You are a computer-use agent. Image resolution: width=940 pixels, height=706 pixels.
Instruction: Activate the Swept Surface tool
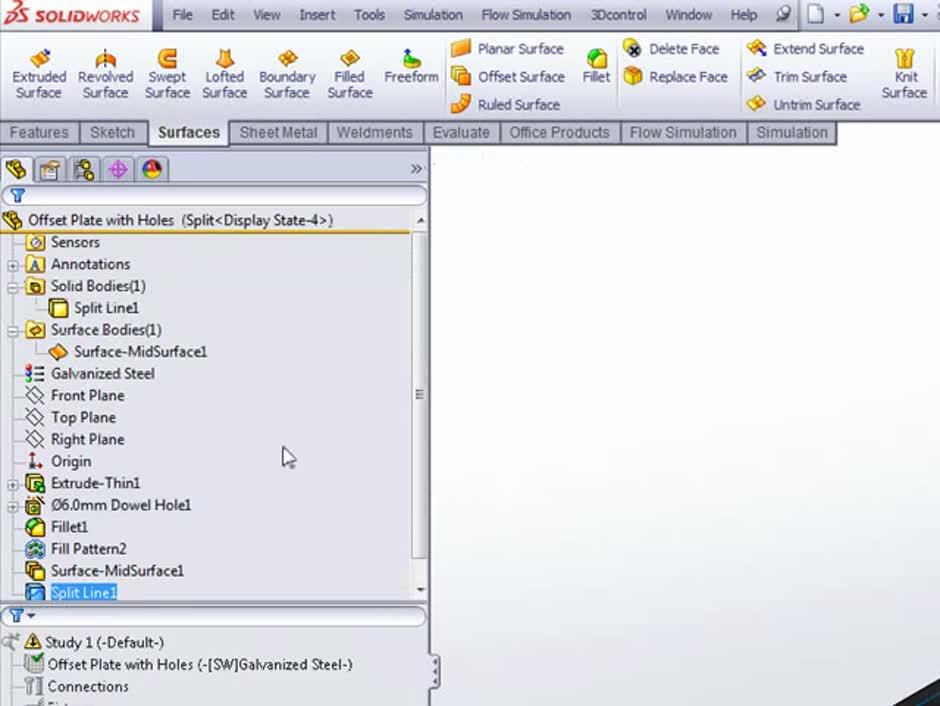167,75
